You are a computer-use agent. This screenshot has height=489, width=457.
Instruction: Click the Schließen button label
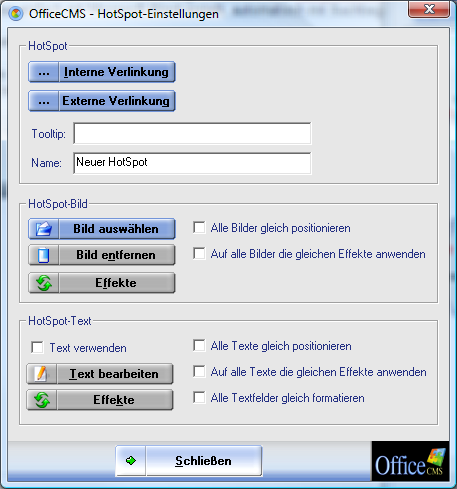[x=203, y=461]
